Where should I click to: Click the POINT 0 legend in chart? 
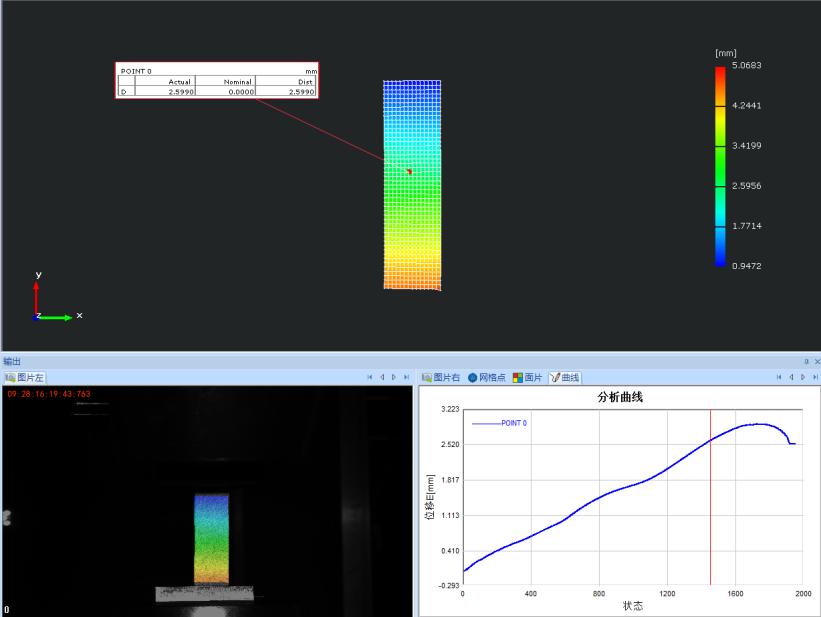click(x=500, y=423)
